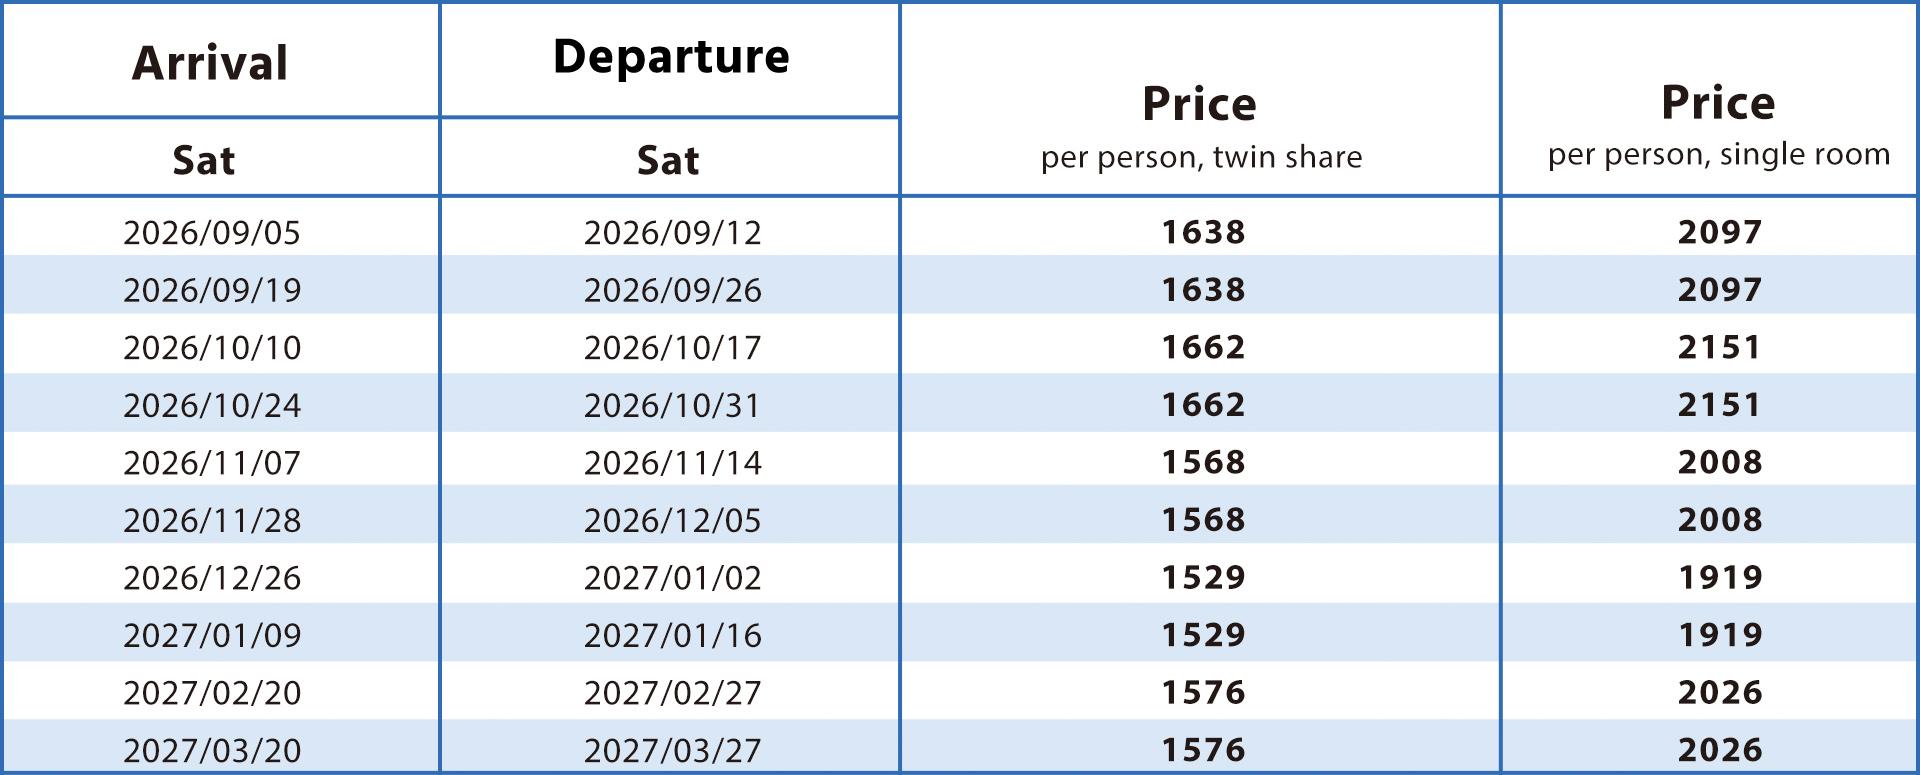Click arrival date 2026/10/10
The width and height of the screenshot is (1920, 775).
click(212, 347)
